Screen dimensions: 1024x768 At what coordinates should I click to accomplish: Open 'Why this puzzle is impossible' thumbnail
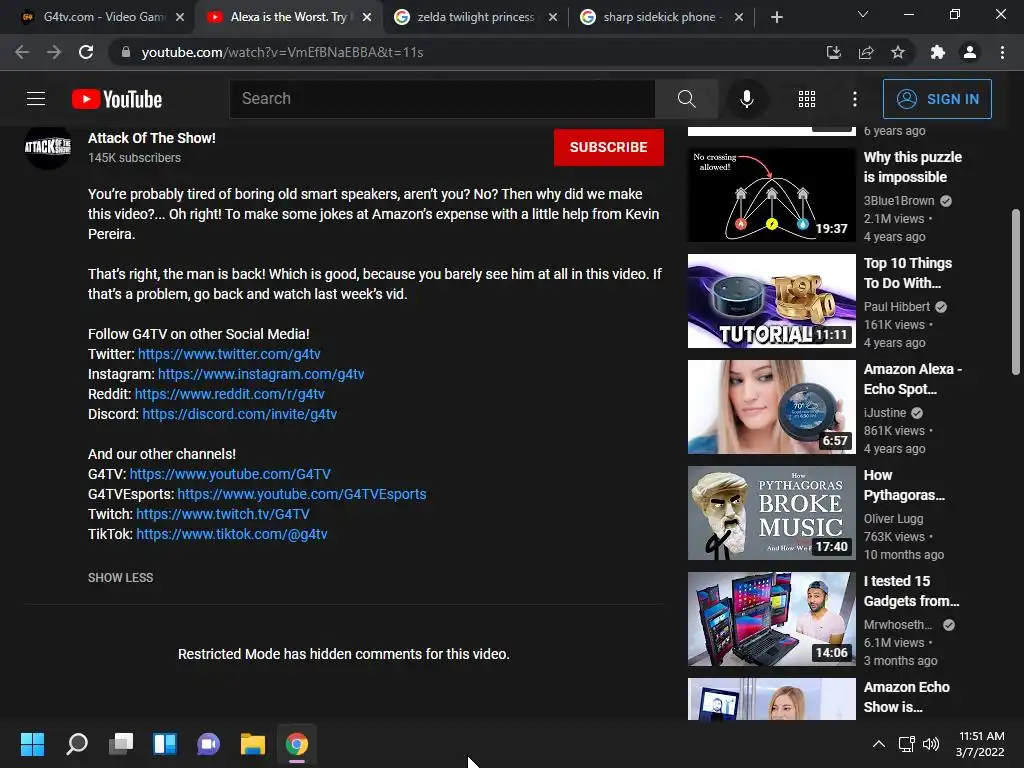pyautogui.click(x=771, y=195)
